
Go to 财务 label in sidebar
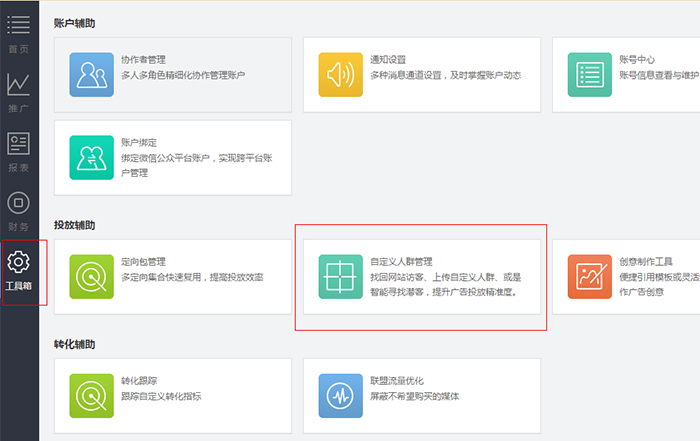(18, 227)
